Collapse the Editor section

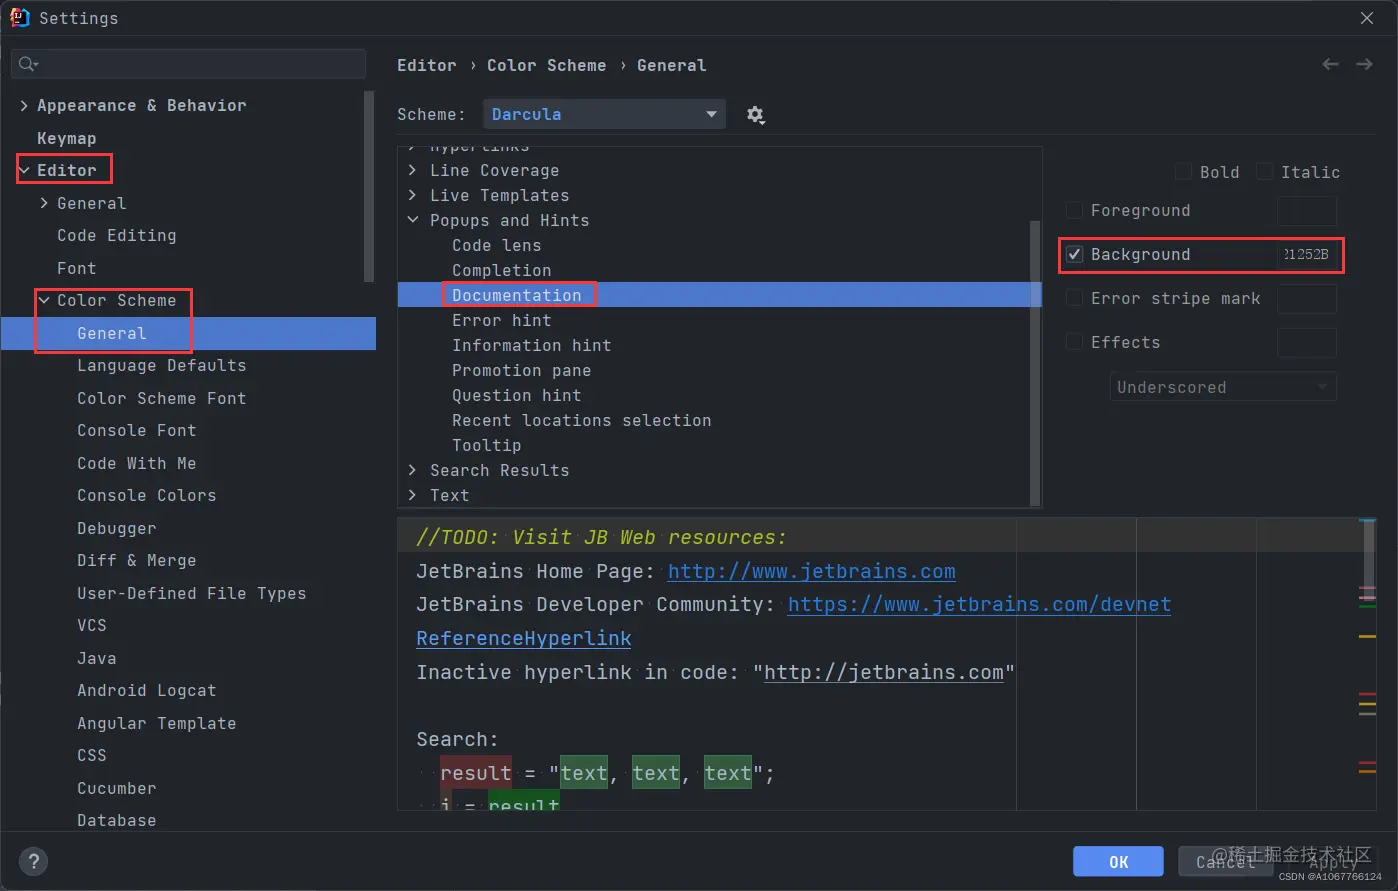[24, 170]
